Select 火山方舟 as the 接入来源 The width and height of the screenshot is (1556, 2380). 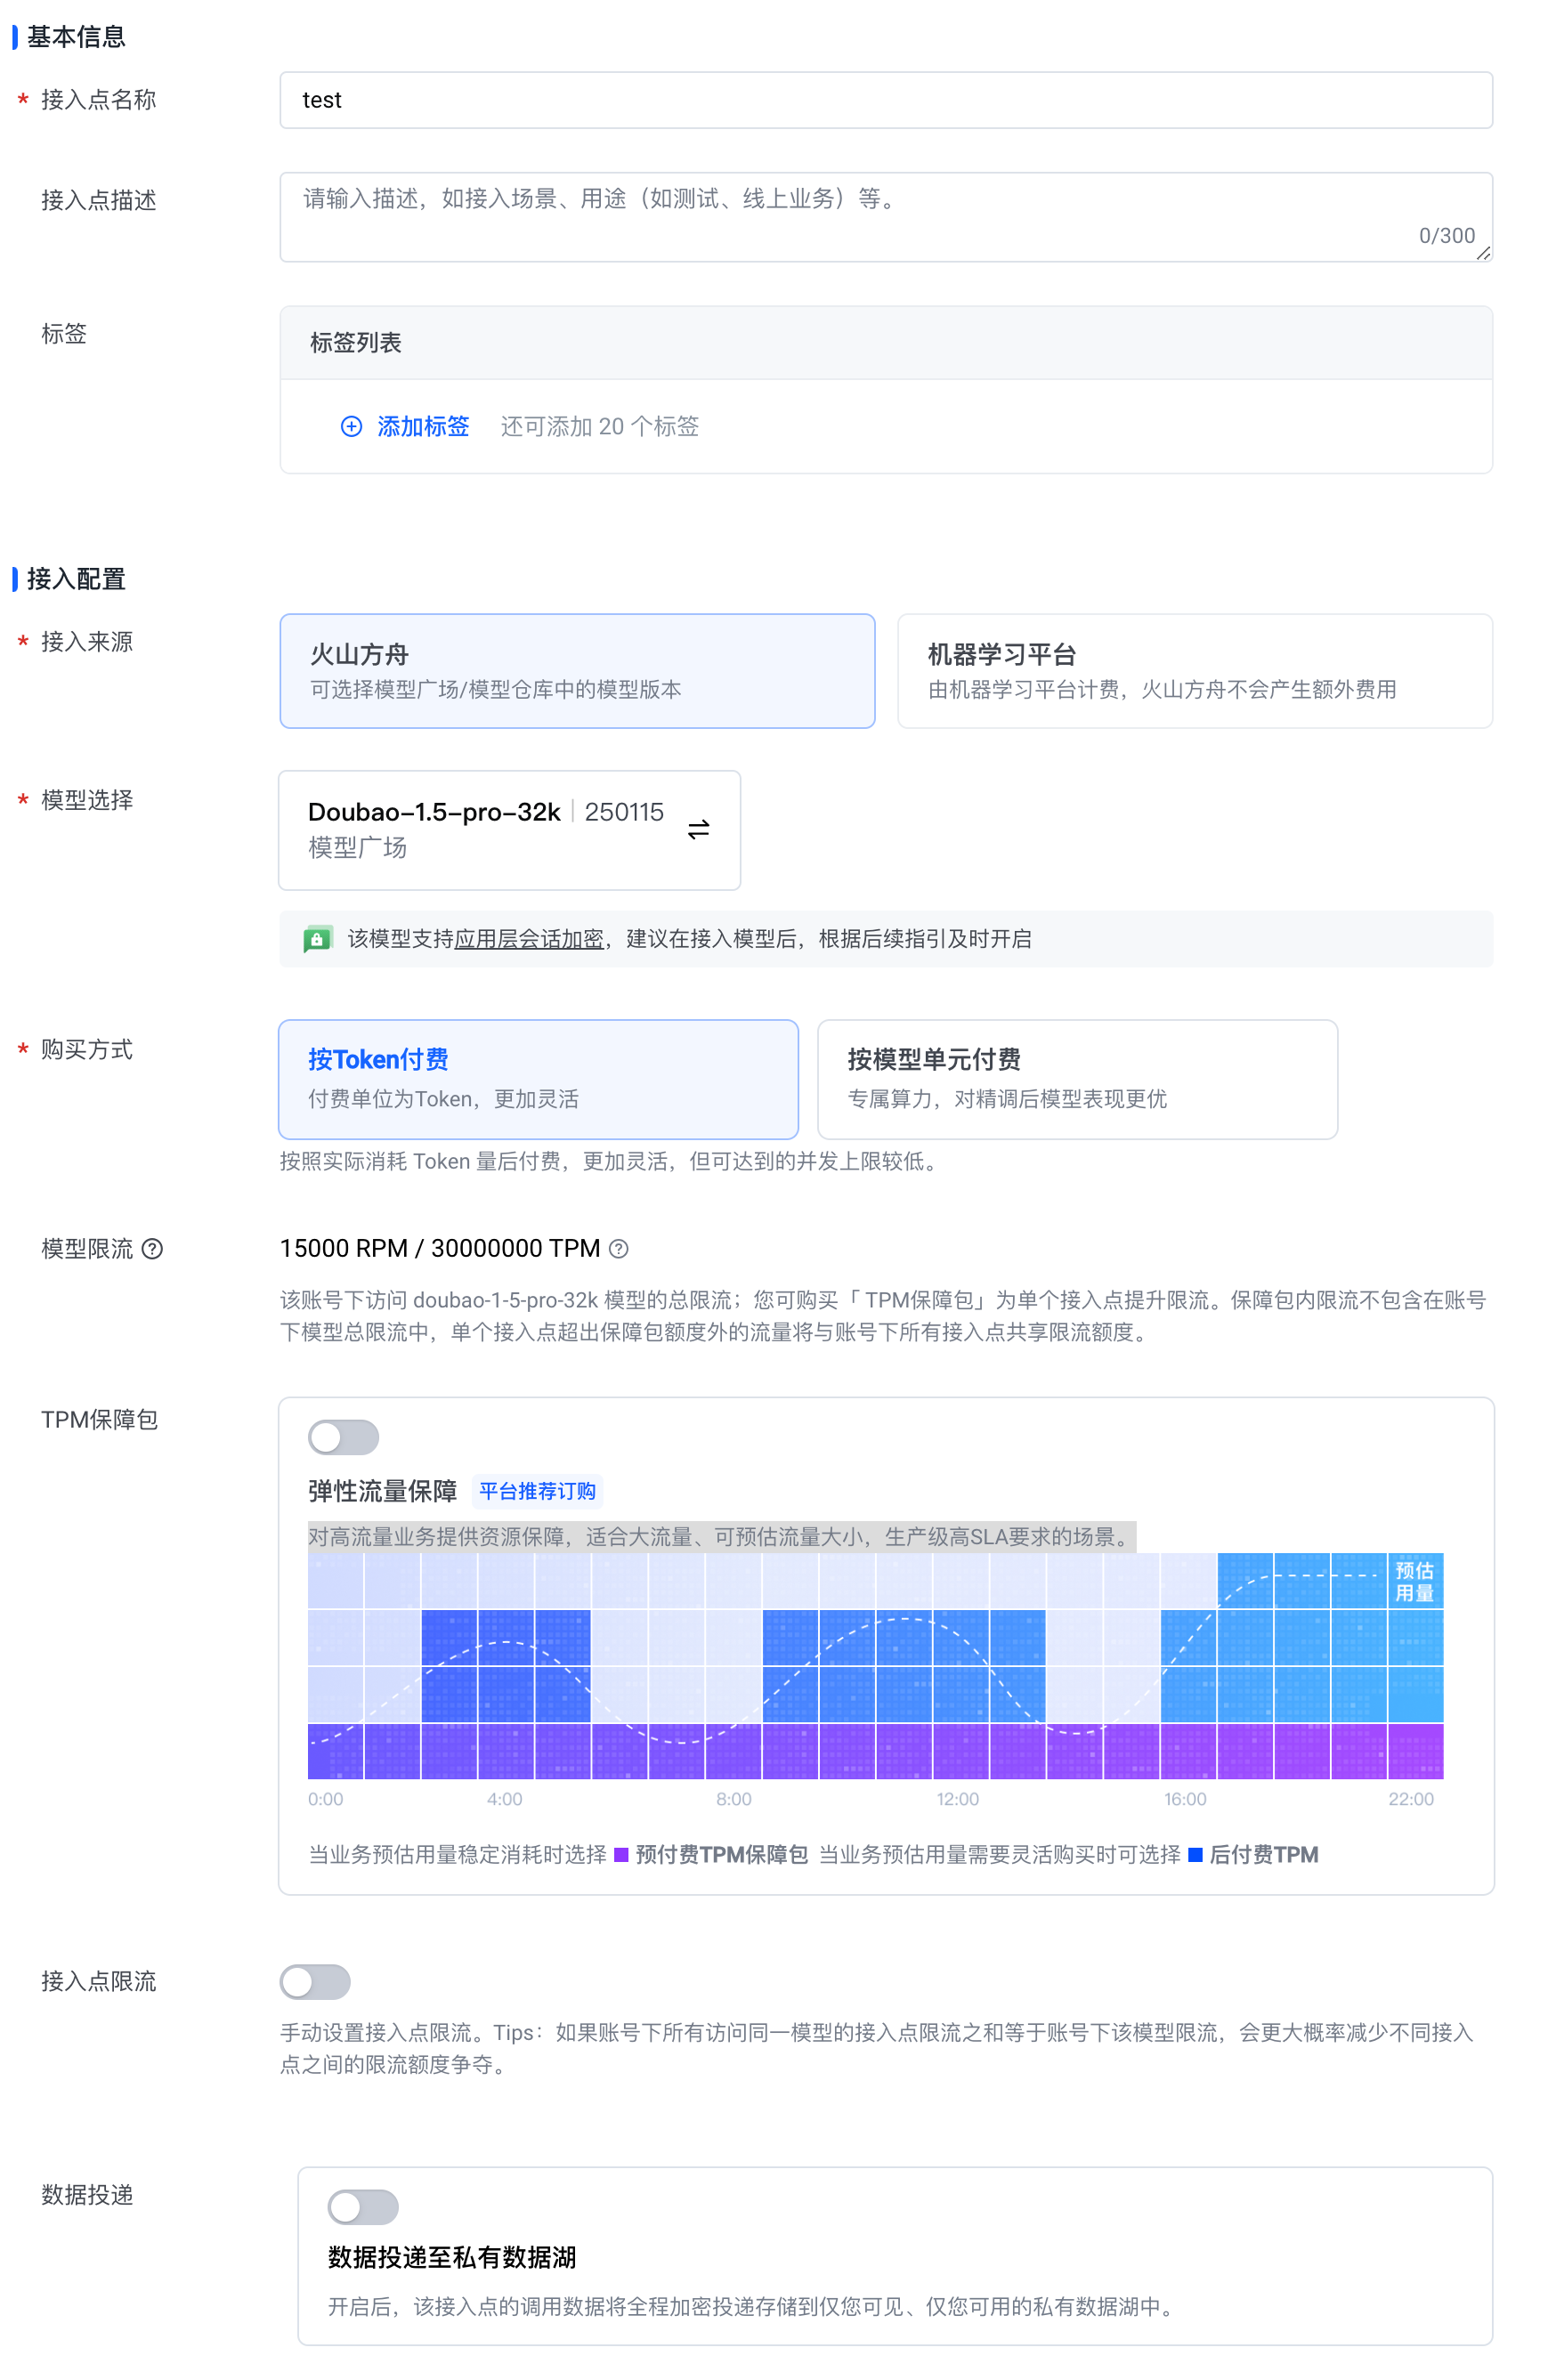[x=577, y=671]
